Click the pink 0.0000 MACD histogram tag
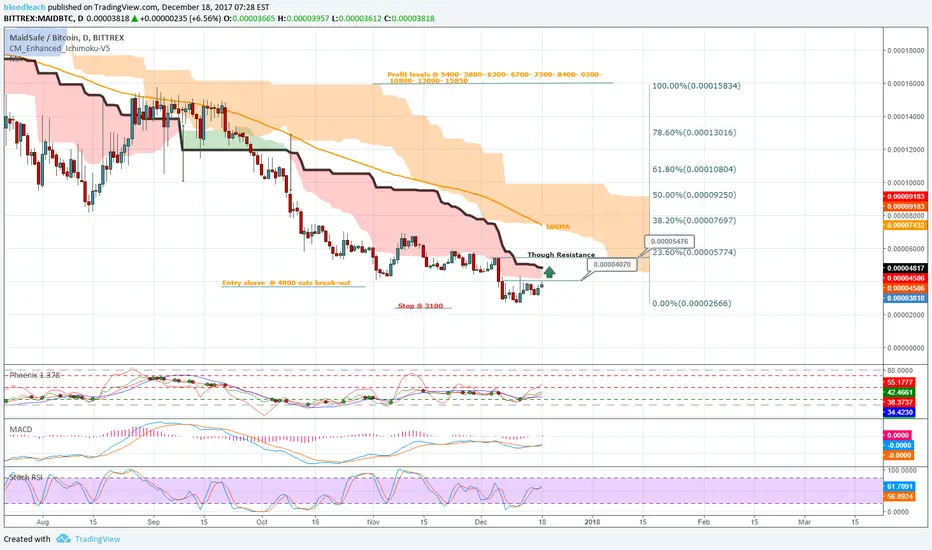This screenshot has height=550, width=932. coord(898,435)
